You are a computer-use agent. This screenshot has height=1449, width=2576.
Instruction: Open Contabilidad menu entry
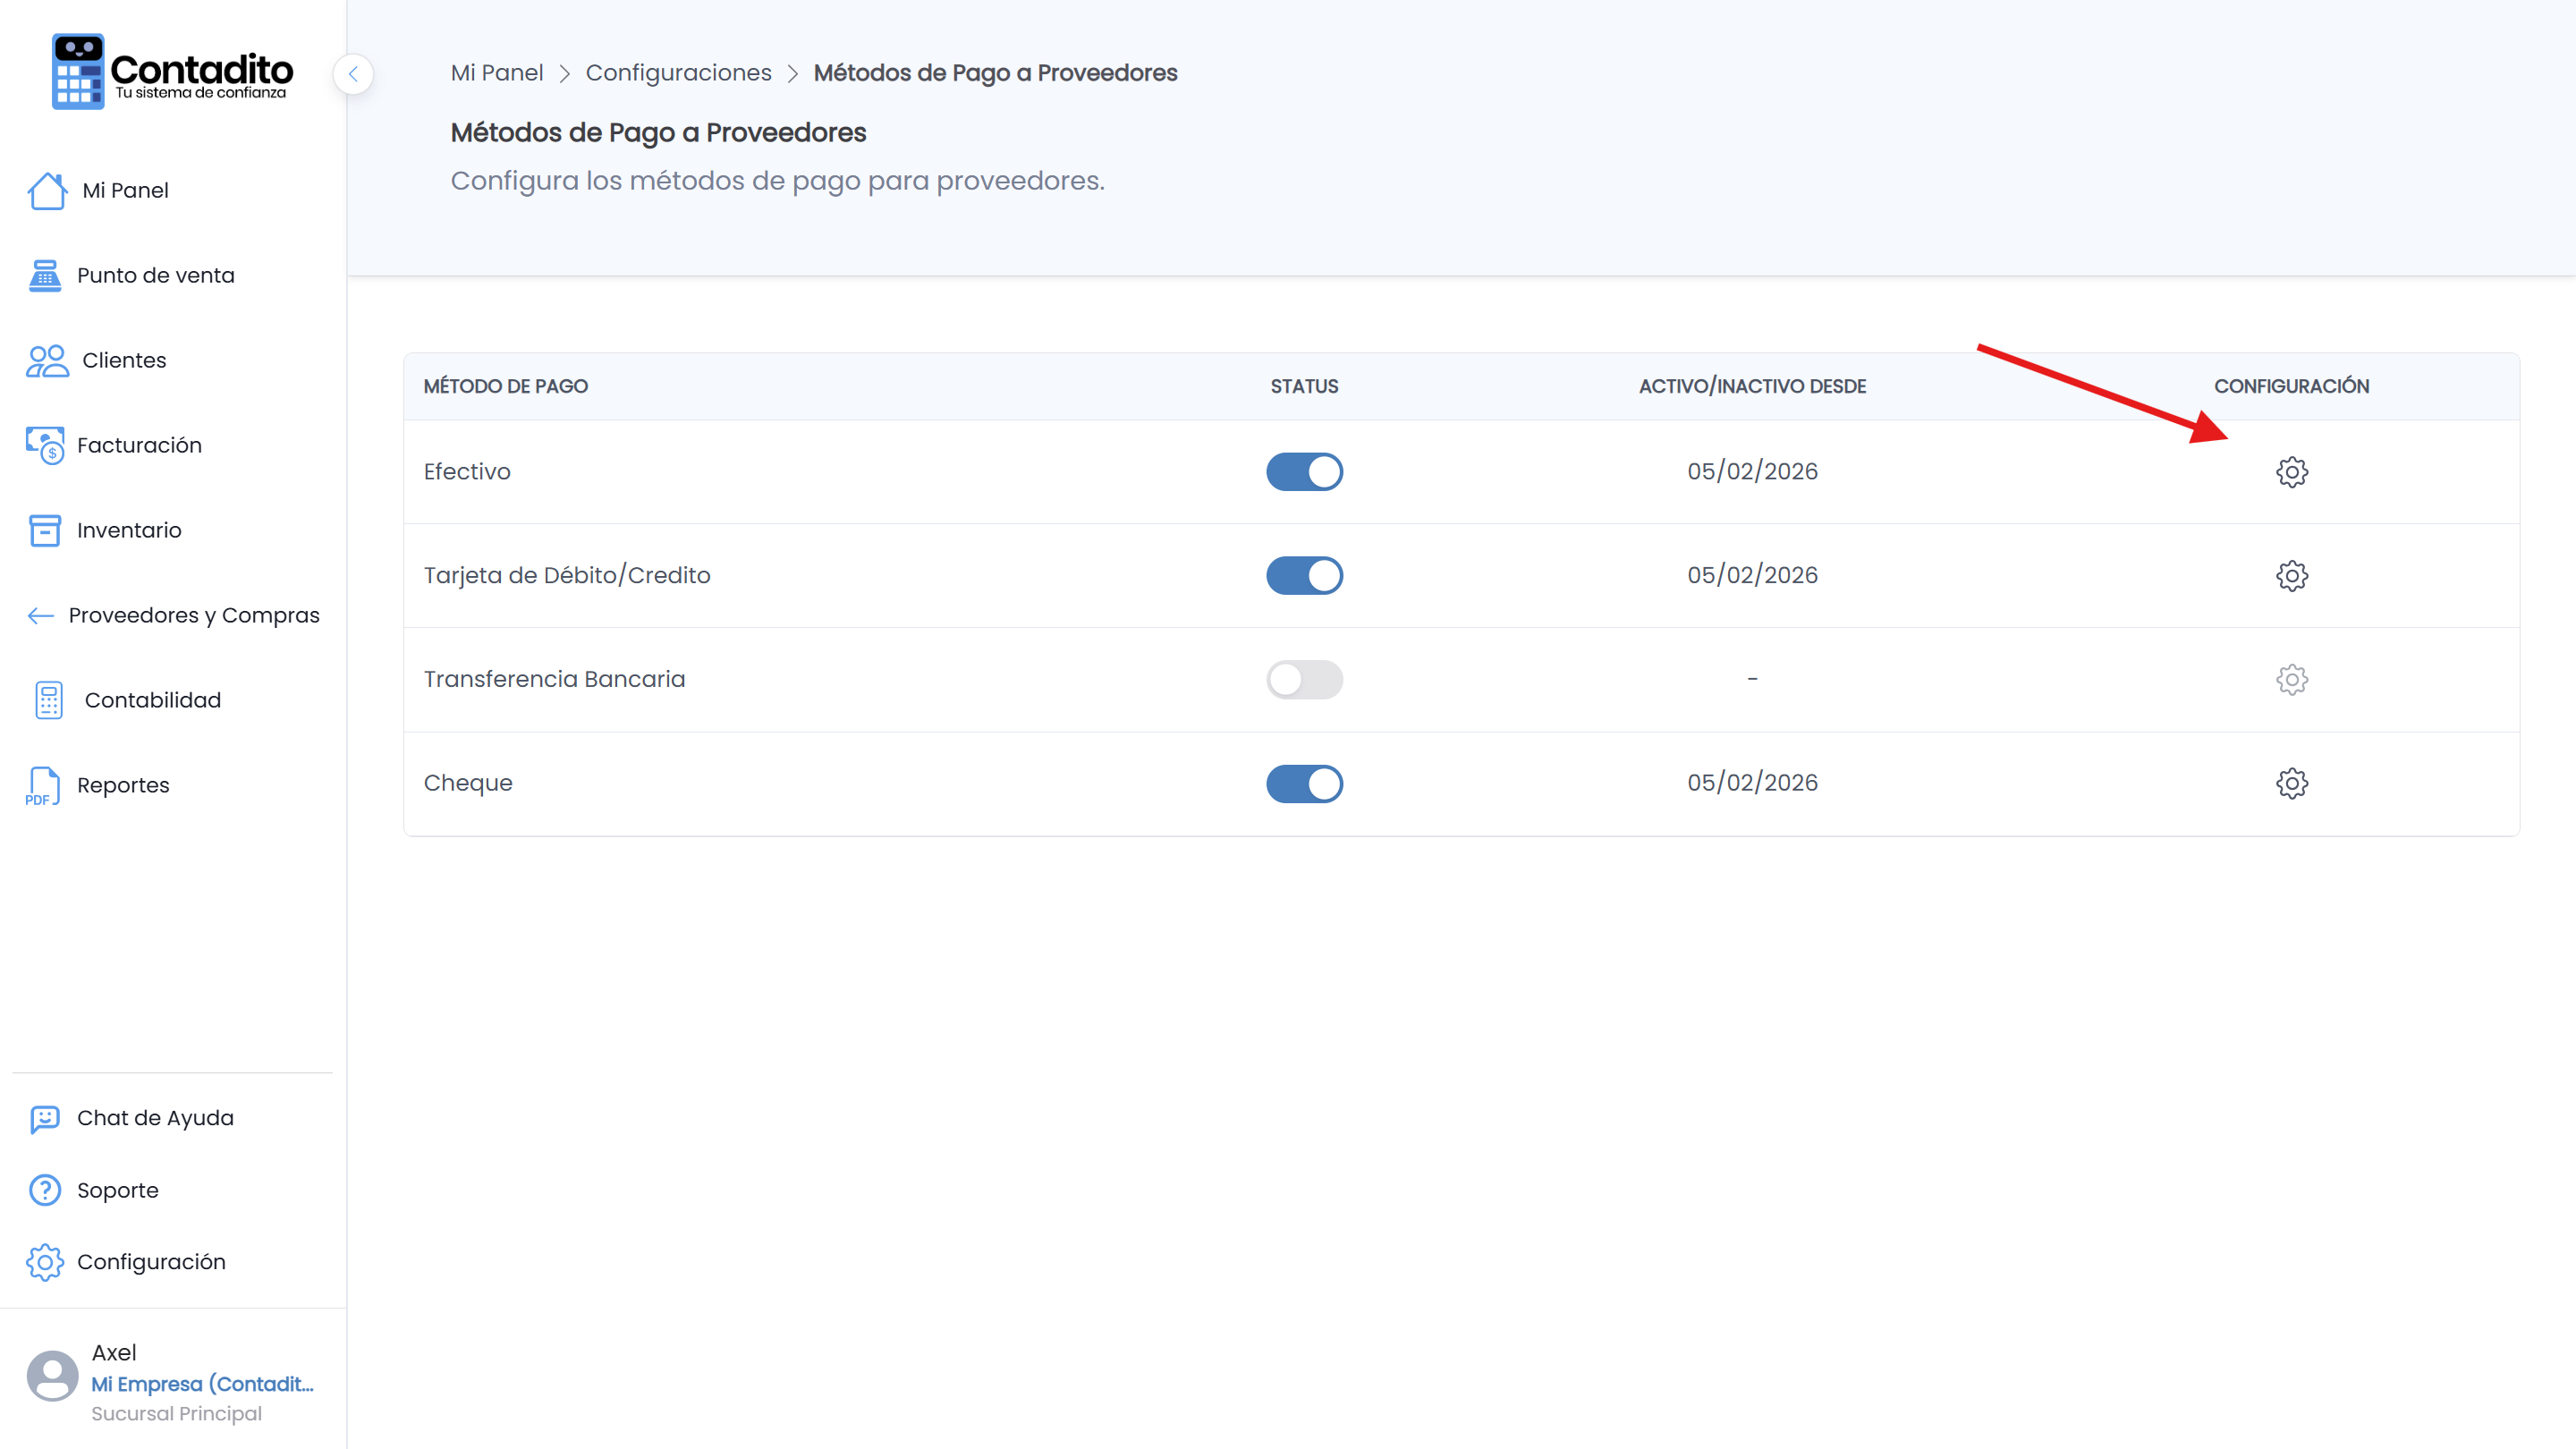coord(153,700)
